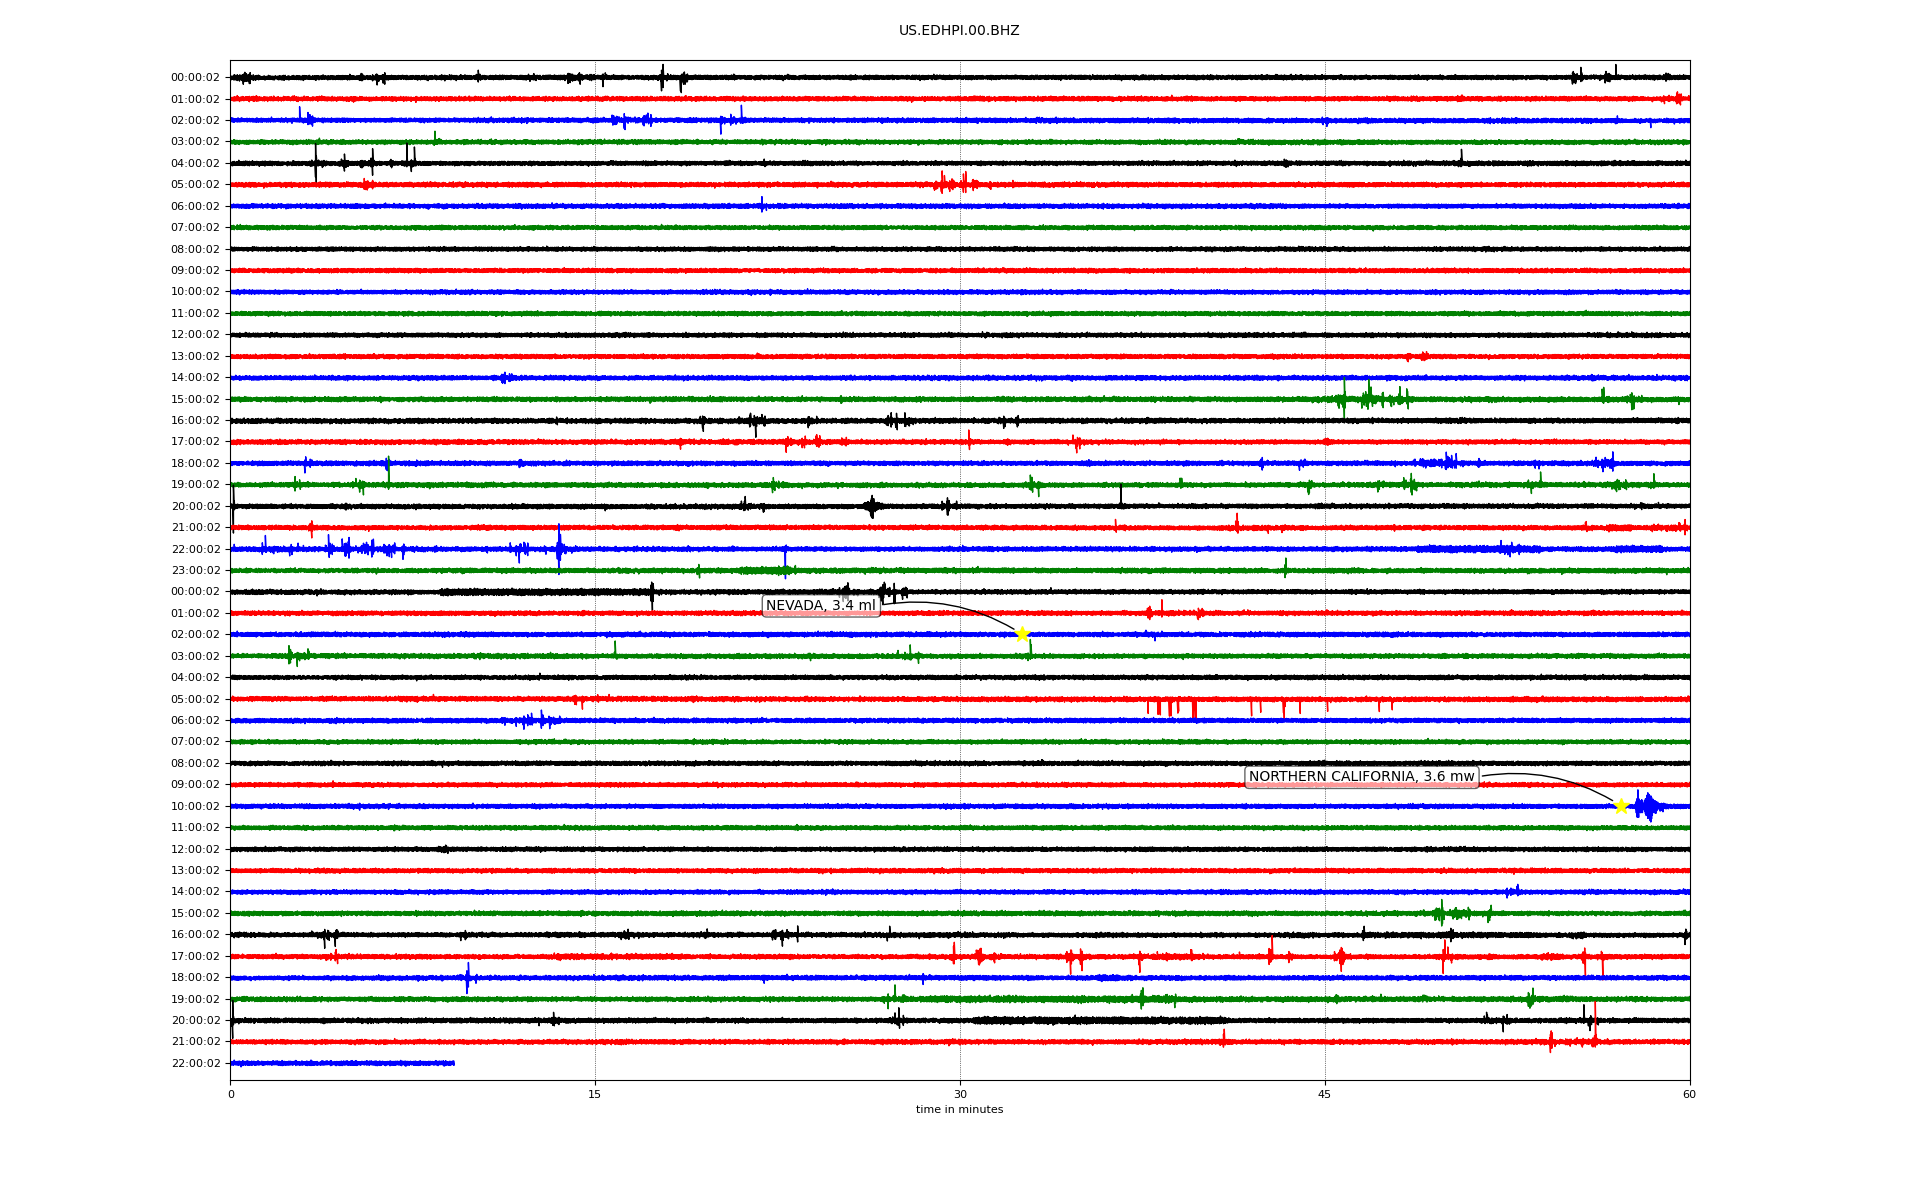Click the 60 tick on the minutes axis
The width and height of the screenshot is (1920, 1200).
coord(1689,1094)
